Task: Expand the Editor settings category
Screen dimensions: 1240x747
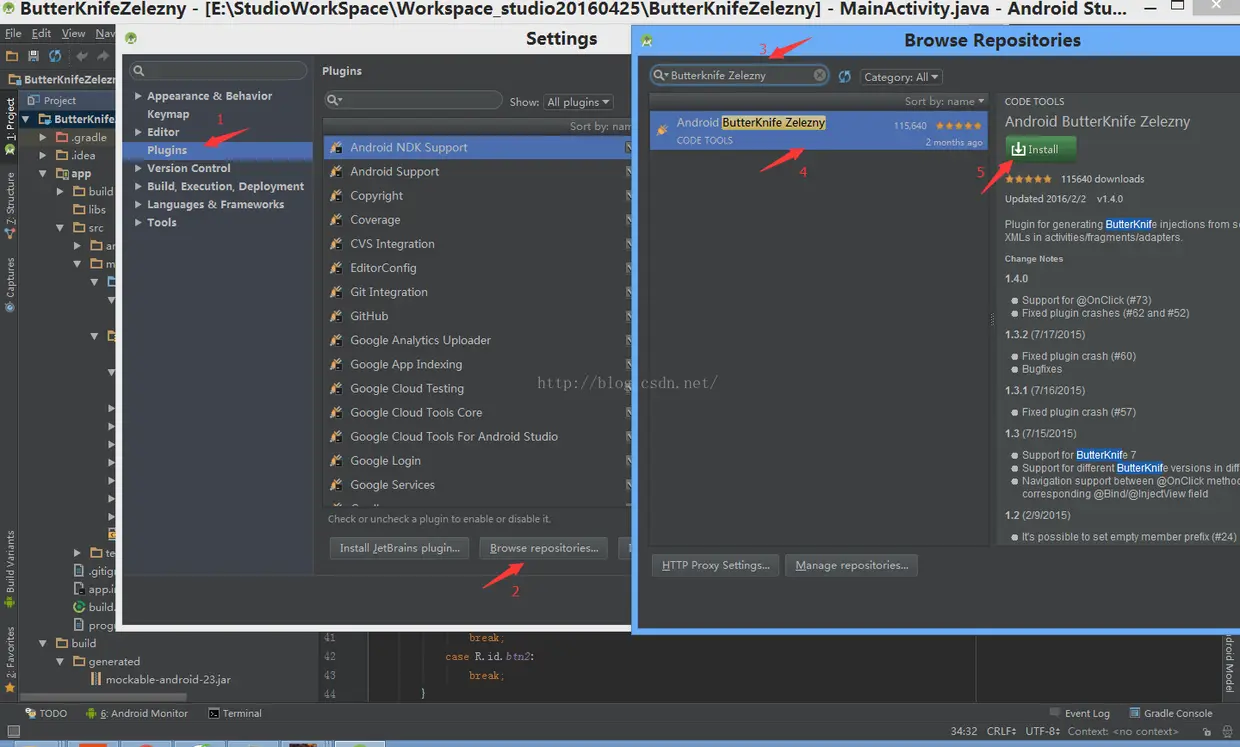Action: (x=139, y=132)
